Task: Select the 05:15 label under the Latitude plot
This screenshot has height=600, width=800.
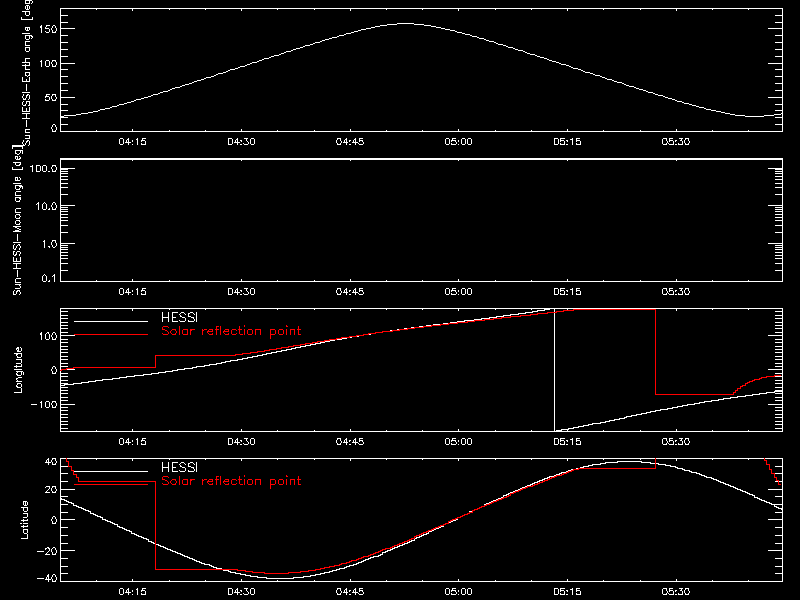Action: tap(567, 591)
